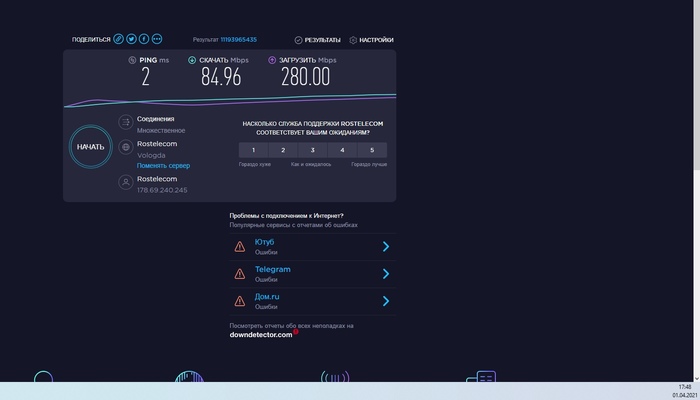Rate Rostelecom support as 2
Screen dimensions: 700x400
(283, 150)
